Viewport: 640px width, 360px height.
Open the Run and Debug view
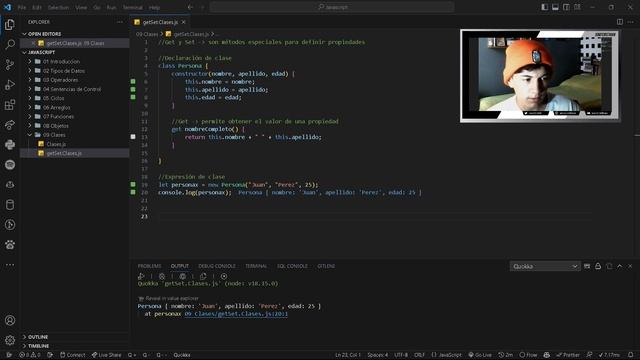pyautogui.click(x=10, y=84)
